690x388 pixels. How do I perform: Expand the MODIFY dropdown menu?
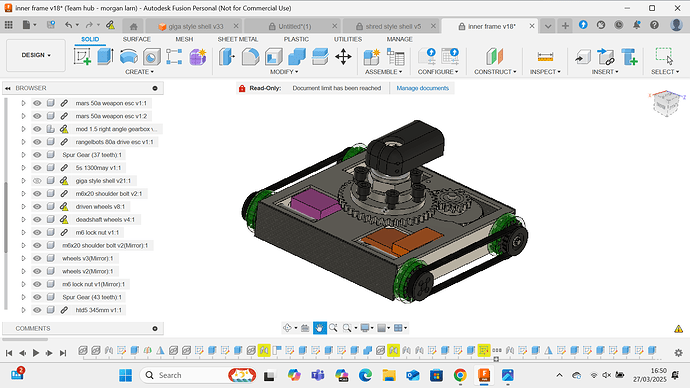284,72
